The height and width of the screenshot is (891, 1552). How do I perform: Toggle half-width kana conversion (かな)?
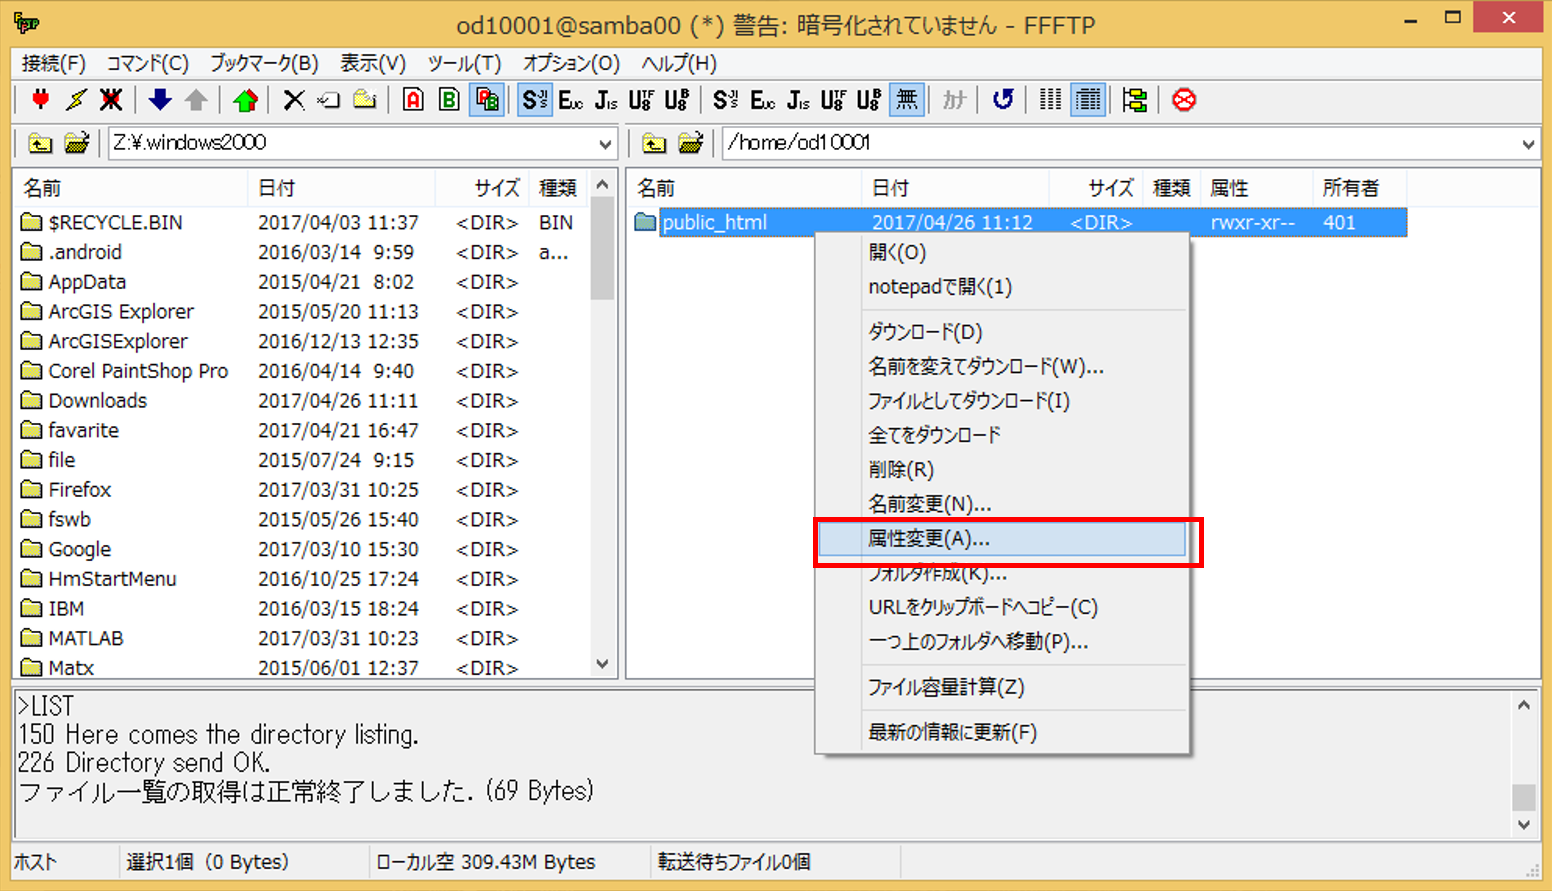click(954, 100)
